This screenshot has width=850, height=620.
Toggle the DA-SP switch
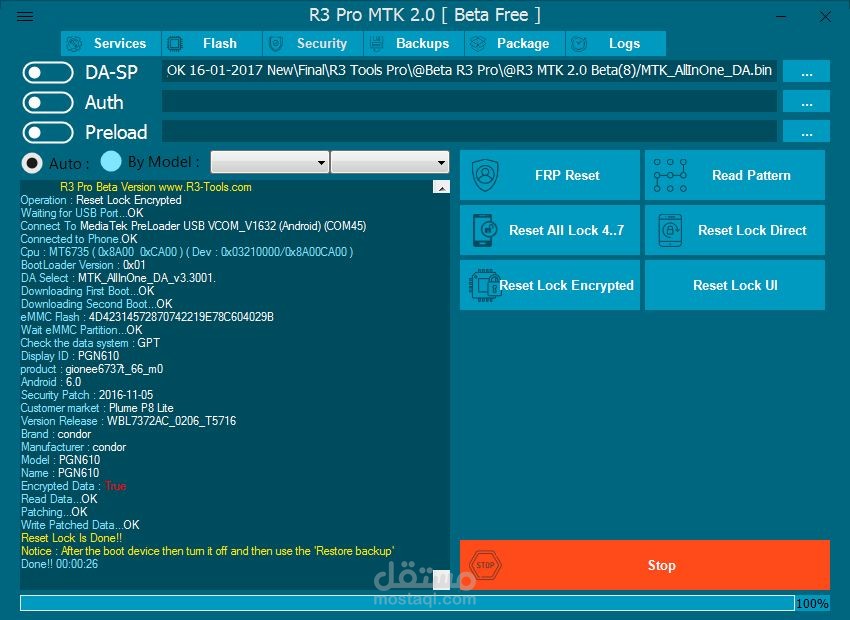(48, 71)
